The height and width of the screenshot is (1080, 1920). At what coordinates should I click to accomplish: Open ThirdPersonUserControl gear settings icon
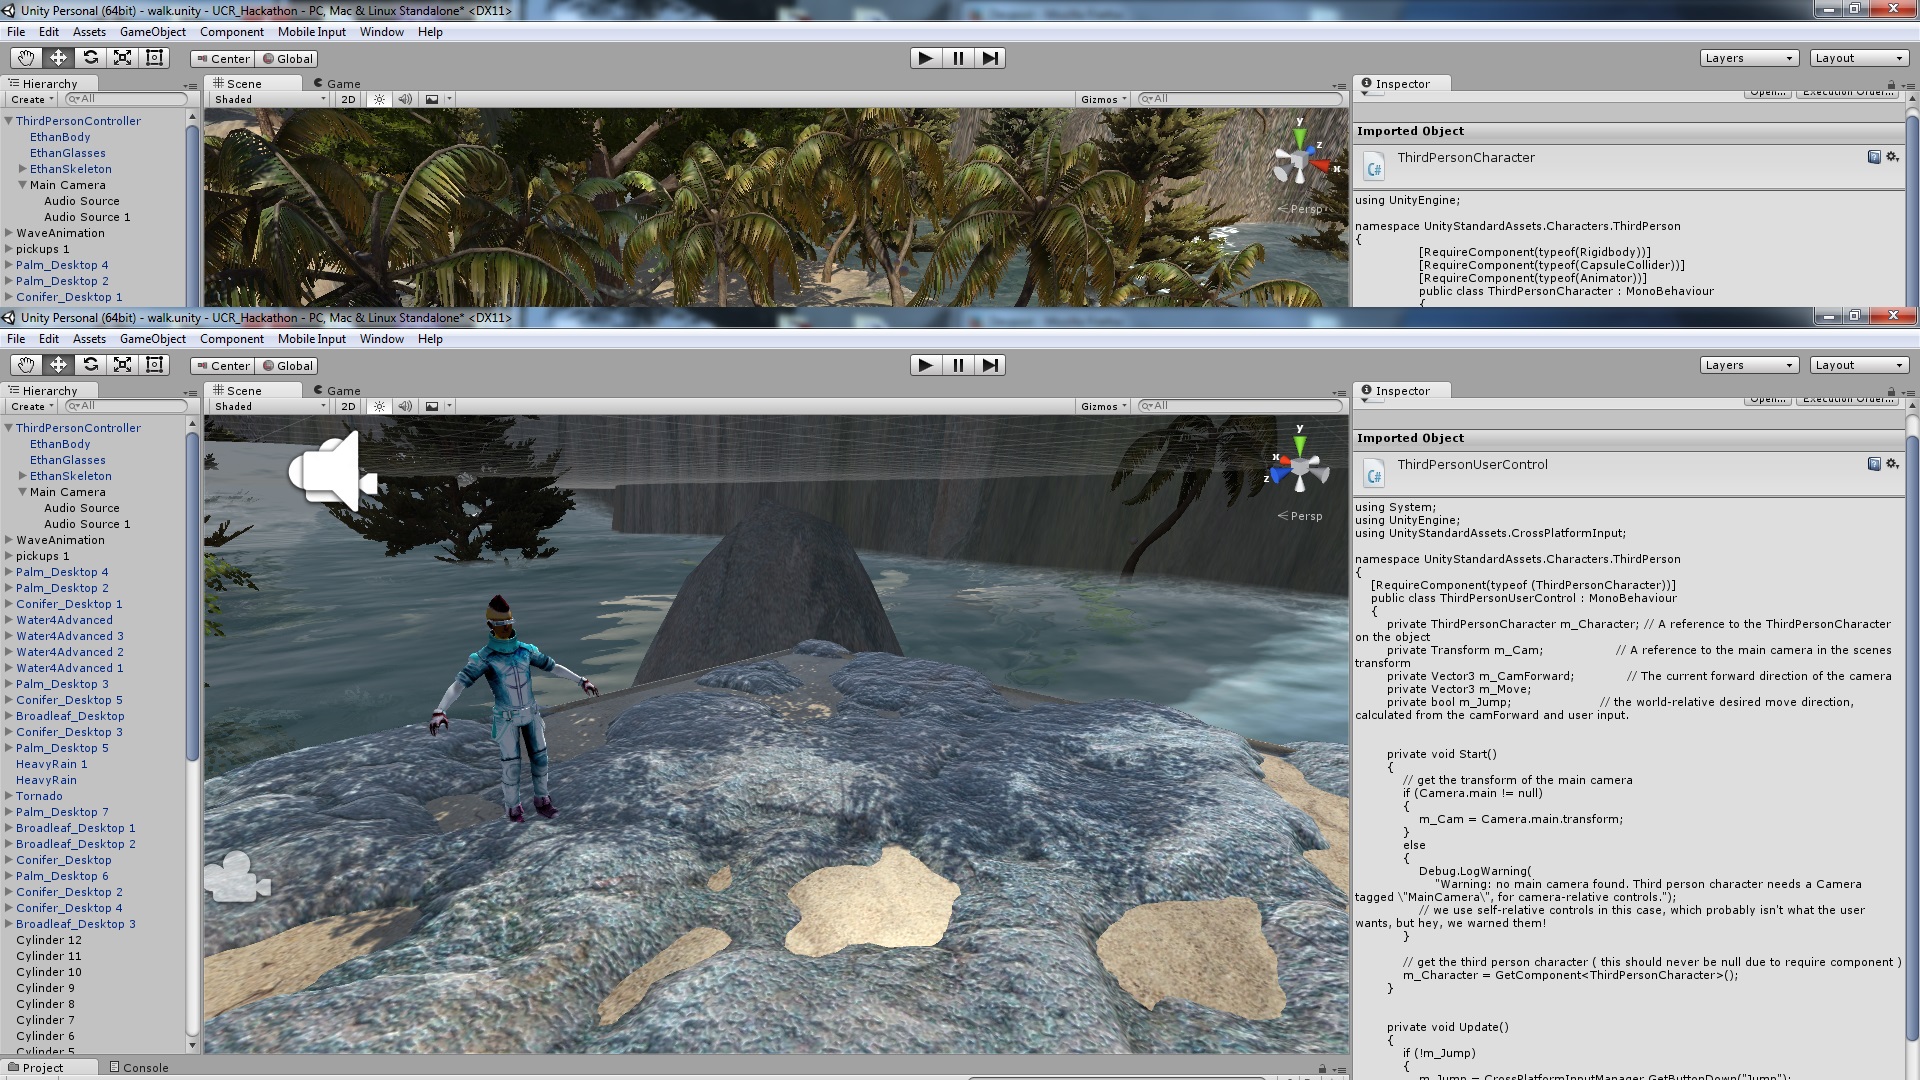click(x=1892, y=464)
